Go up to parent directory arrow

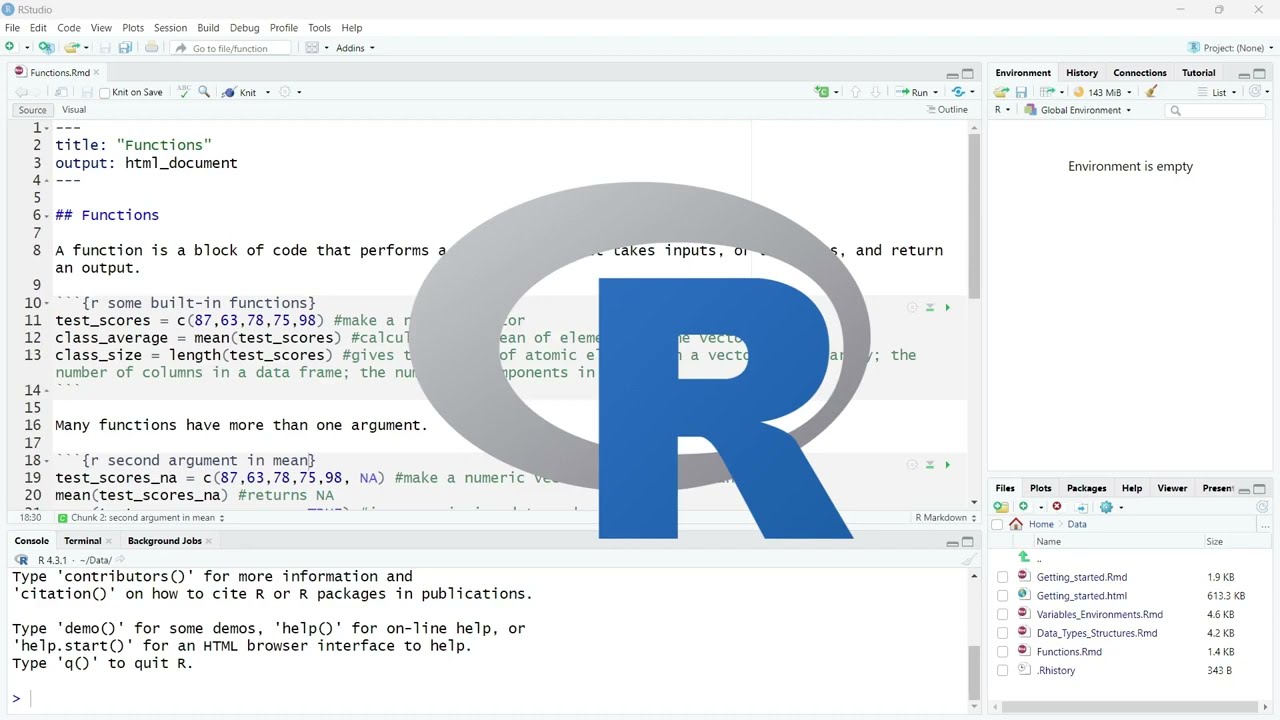[1023, 557]
